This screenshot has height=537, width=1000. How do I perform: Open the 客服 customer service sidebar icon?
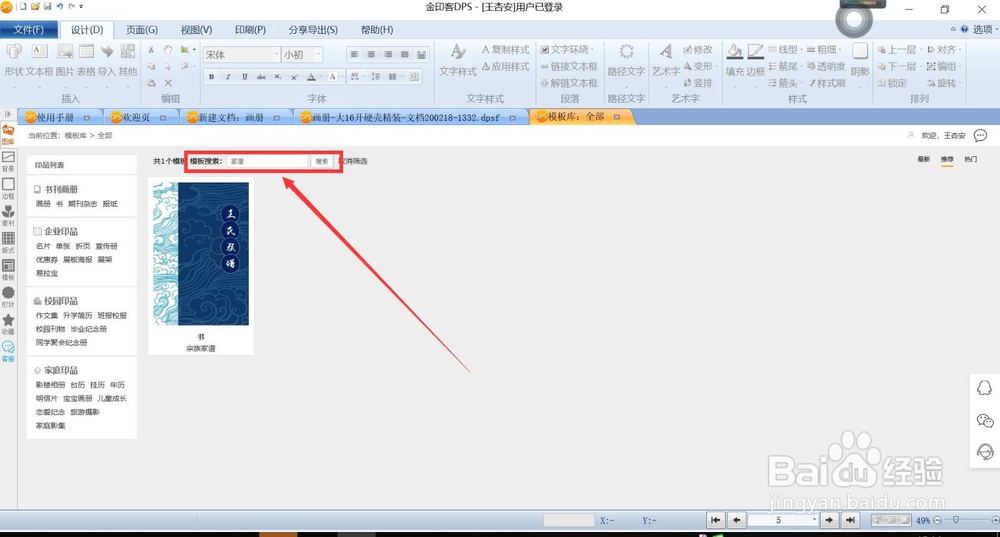point(8,352)
